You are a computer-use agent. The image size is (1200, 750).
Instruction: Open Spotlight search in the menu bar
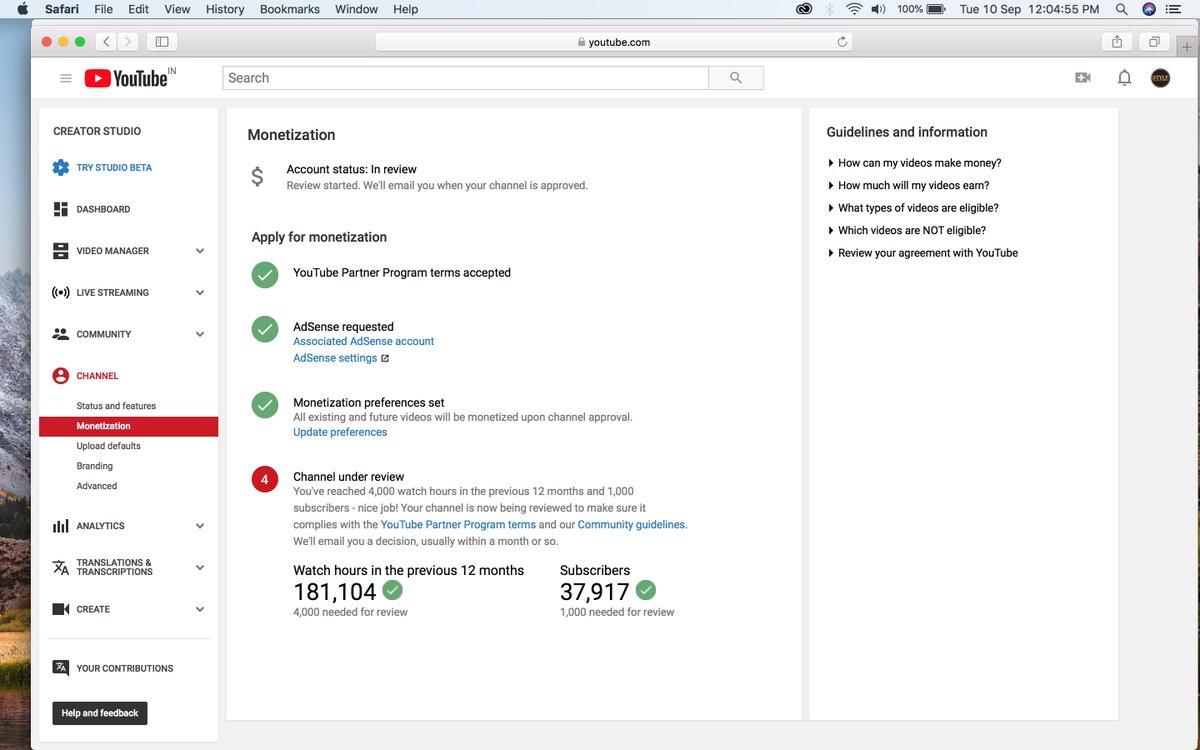click(1121, 9)
